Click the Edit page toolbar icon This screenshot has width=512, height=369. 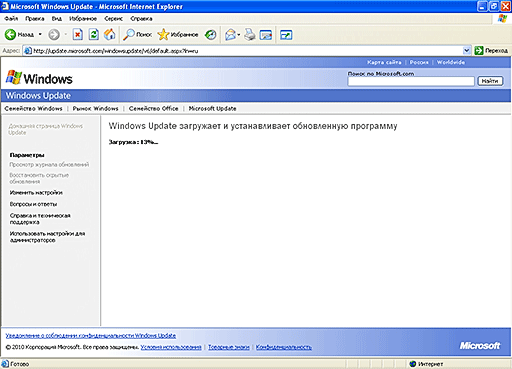(x=266, y=34)
